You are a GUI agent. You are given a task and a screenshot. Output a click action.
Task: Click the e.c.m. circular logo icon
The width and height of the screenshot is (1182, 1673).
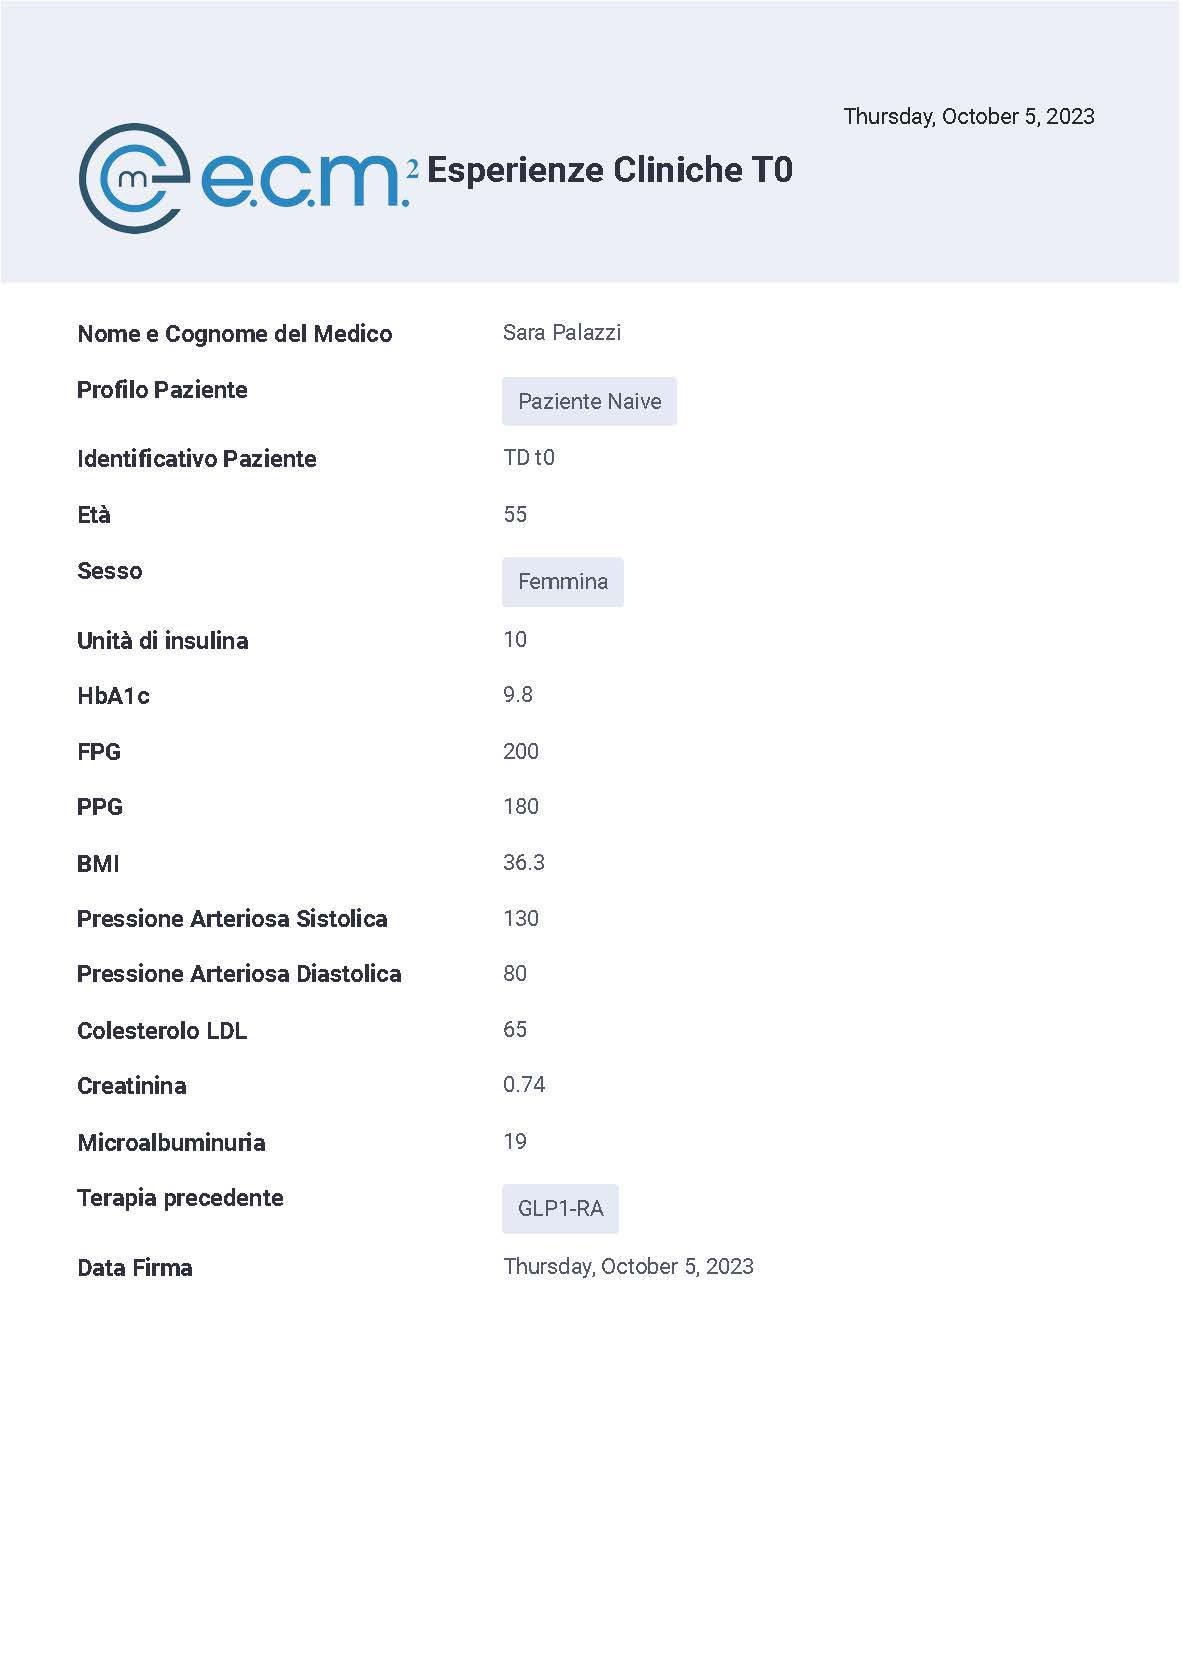[134, 178]
